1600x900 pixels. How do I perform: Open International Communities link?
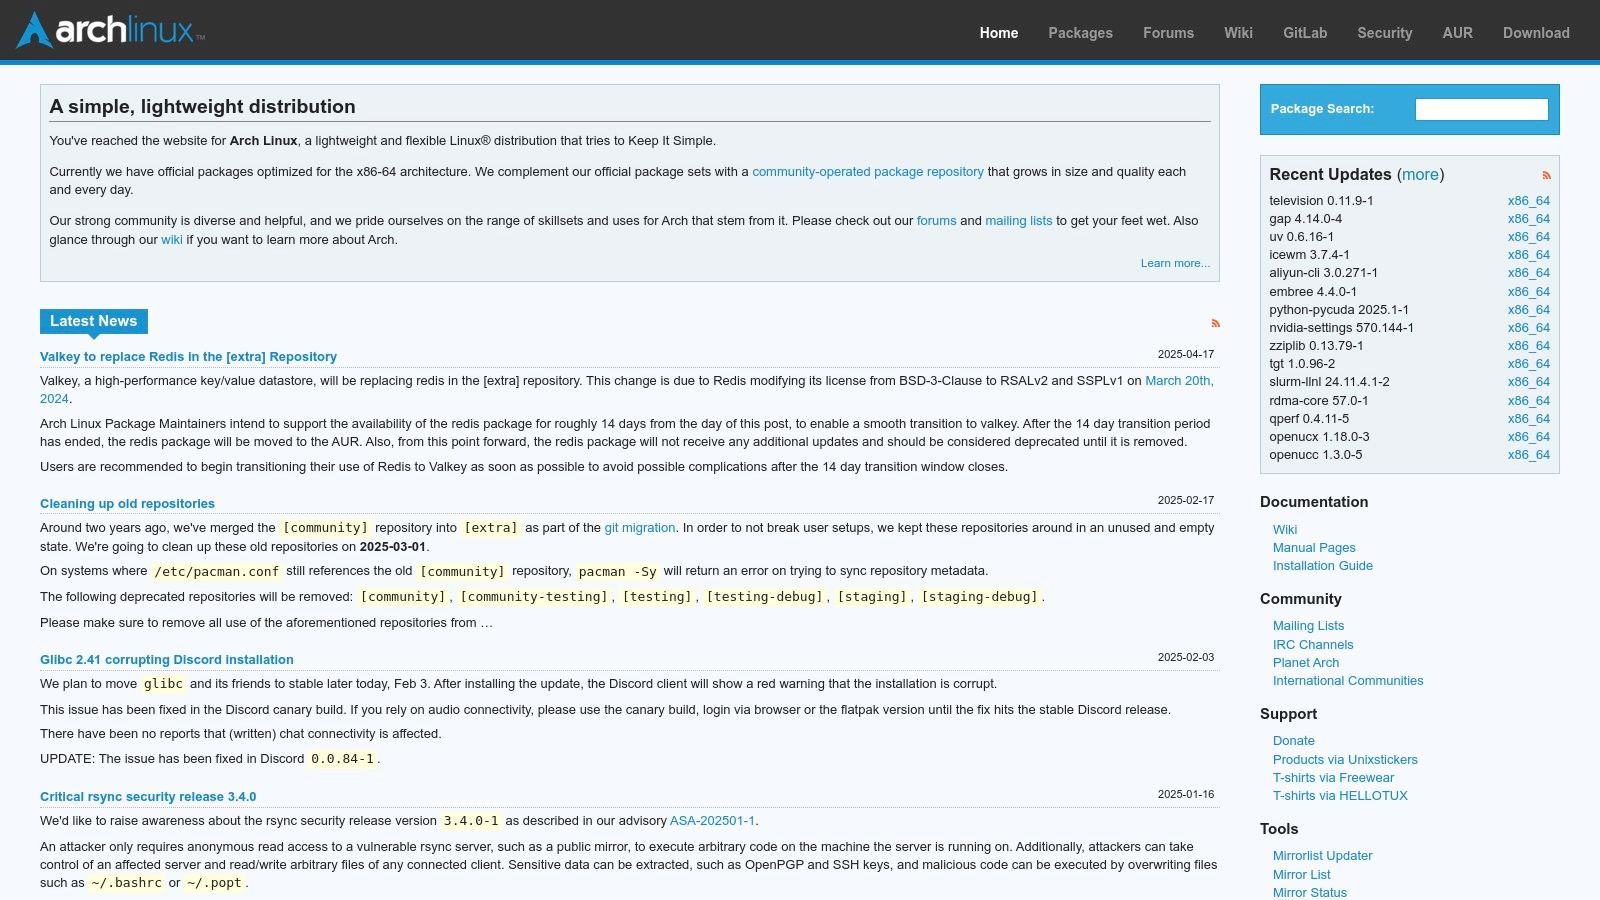coord(1347,681)
